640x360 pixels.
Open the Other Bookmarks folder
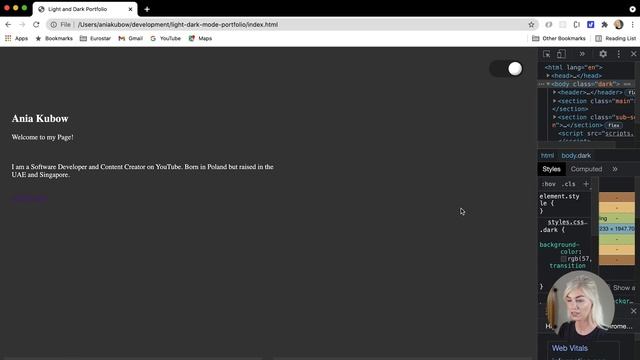tap(559, 38)
